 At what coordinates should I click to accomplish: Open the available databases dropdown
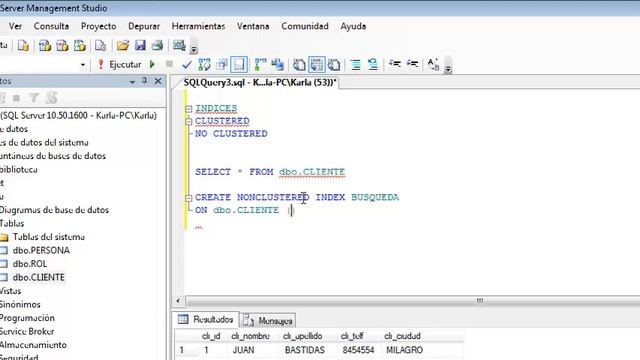point(83,64)
